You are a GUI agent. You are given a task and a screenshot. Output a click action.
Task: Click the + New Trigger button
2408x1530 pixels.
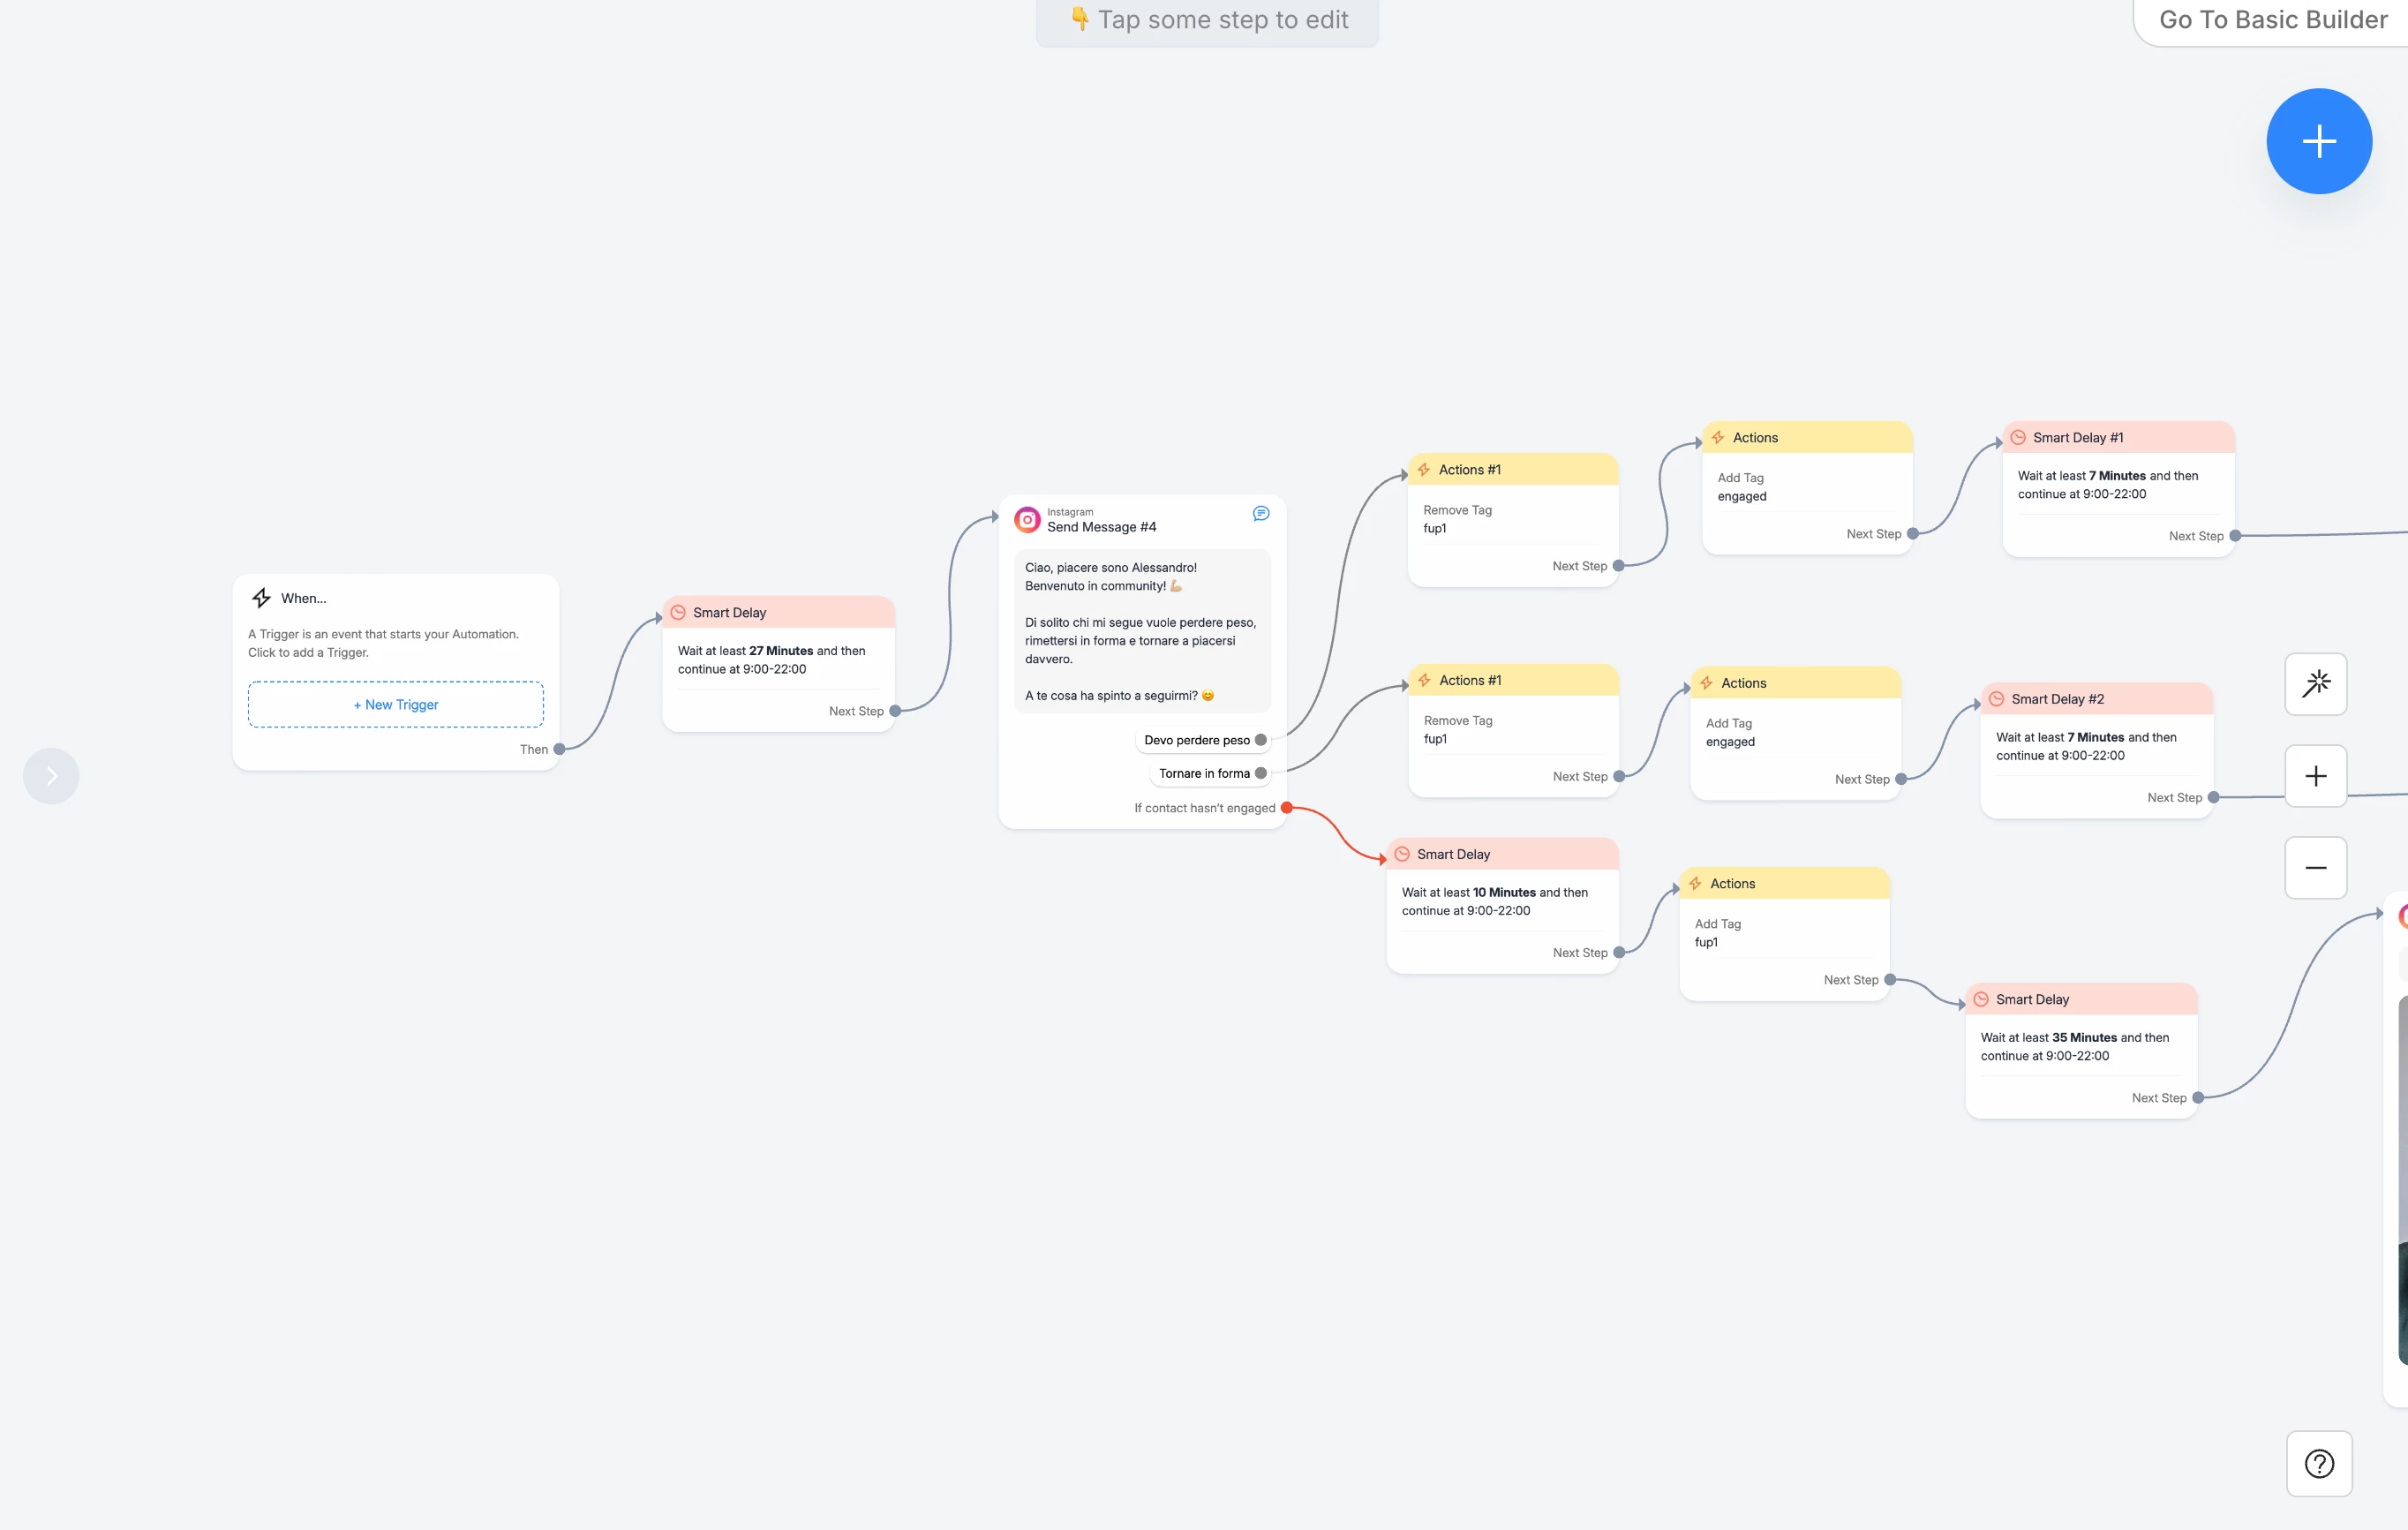point(395,705)
